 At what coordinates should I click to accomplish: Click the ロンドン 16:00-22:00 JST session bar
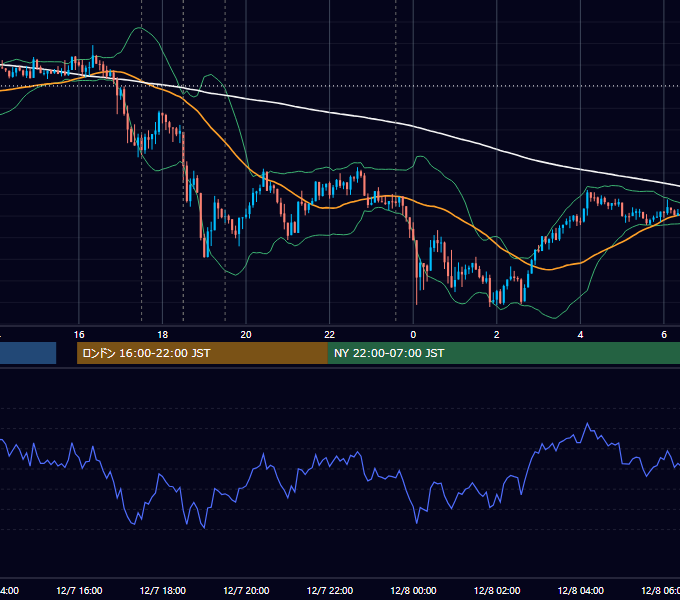point(202,353)
